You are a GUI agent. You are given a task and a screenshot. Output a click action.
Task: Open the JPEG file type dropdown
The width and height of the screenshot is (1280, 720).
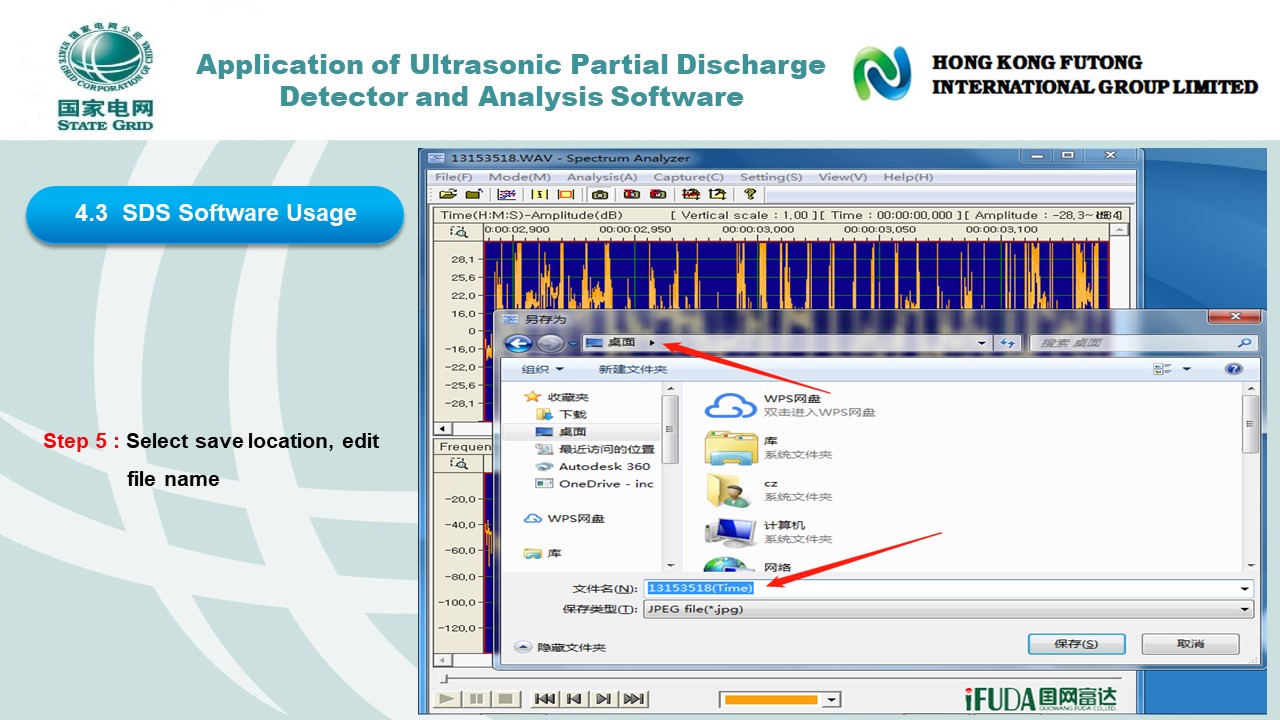click(1245, 609)
